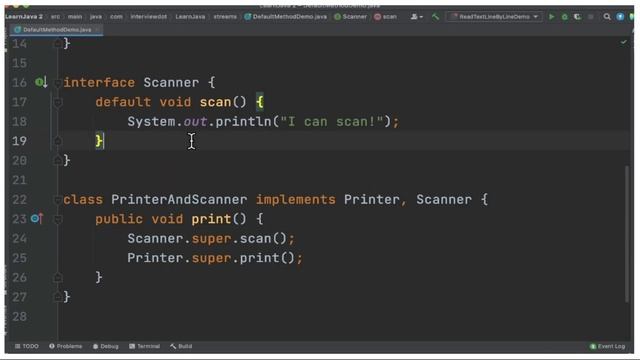Click line number 21 in gutter
The width and height of the screenshot is (640, 360).
click(19, 180)
